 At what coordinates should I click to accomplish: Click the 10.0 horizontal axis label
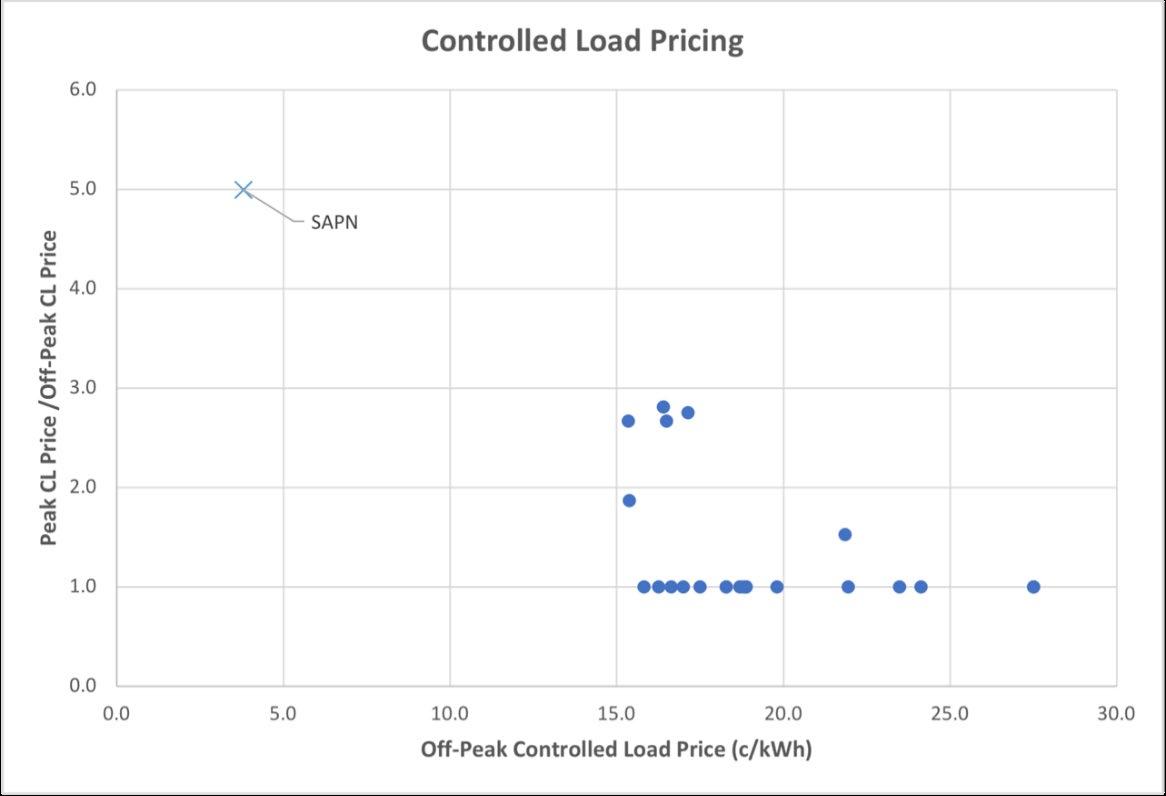pyautogui.click(x=450, y=713)
